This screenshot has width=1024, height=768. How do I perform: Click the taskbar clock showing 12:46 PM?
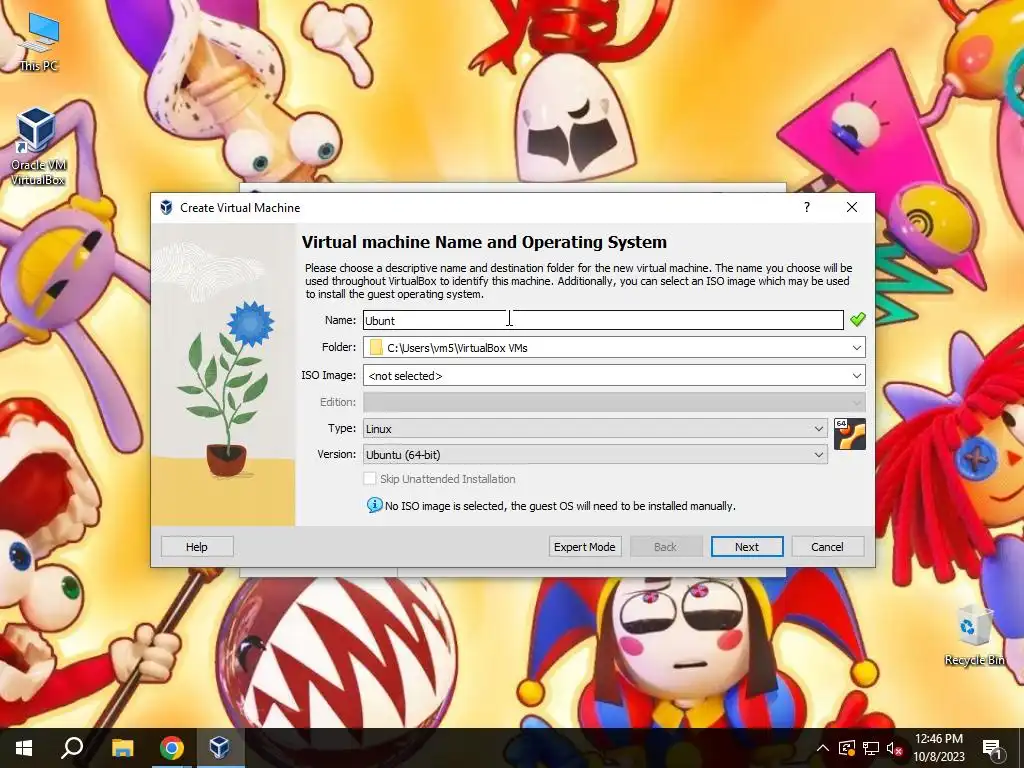point(938,748)
